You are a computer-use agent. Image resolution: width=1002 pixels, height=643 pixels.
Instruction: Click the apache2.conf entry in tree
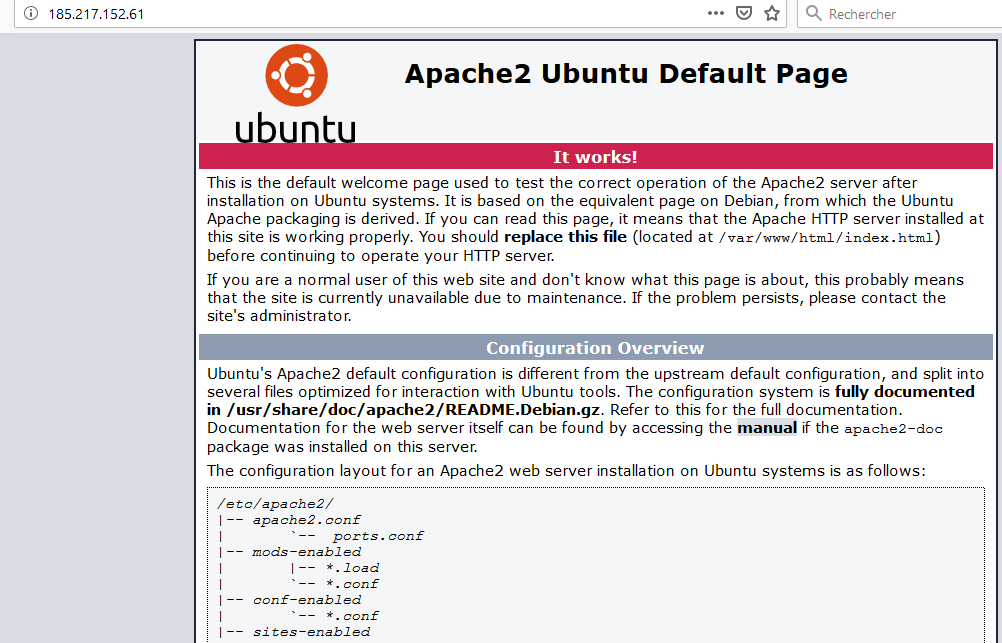306,520
